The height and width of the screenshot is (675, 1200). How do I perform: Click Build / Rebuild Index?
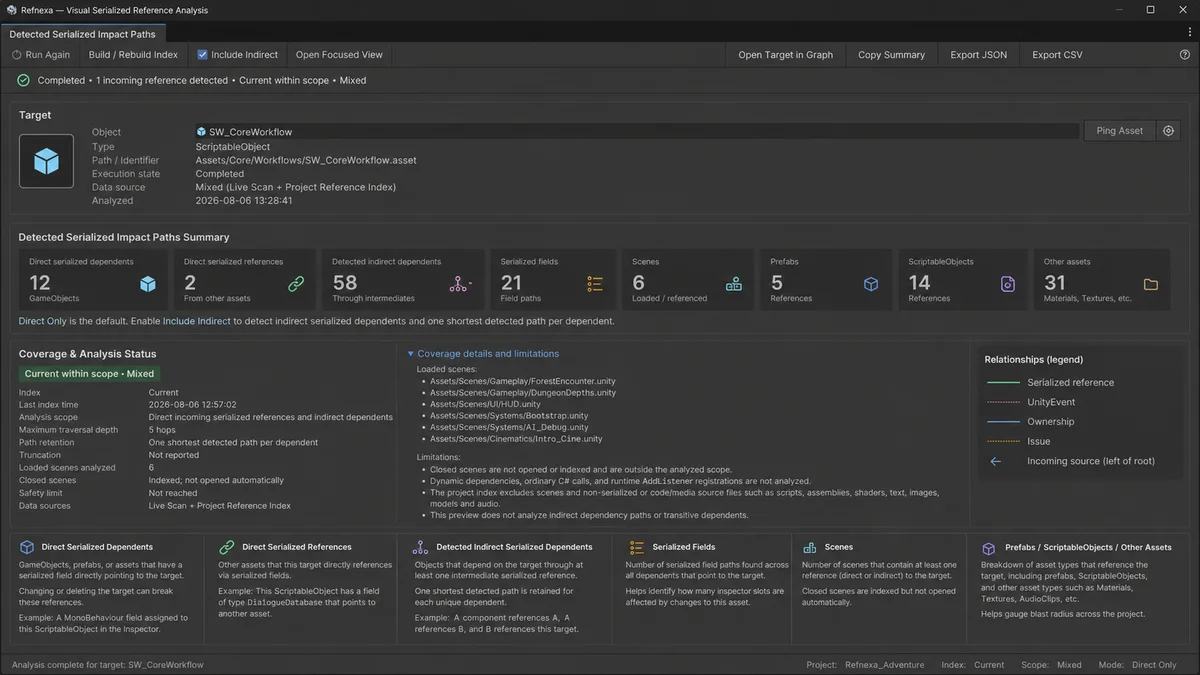[x=133, y=55]
